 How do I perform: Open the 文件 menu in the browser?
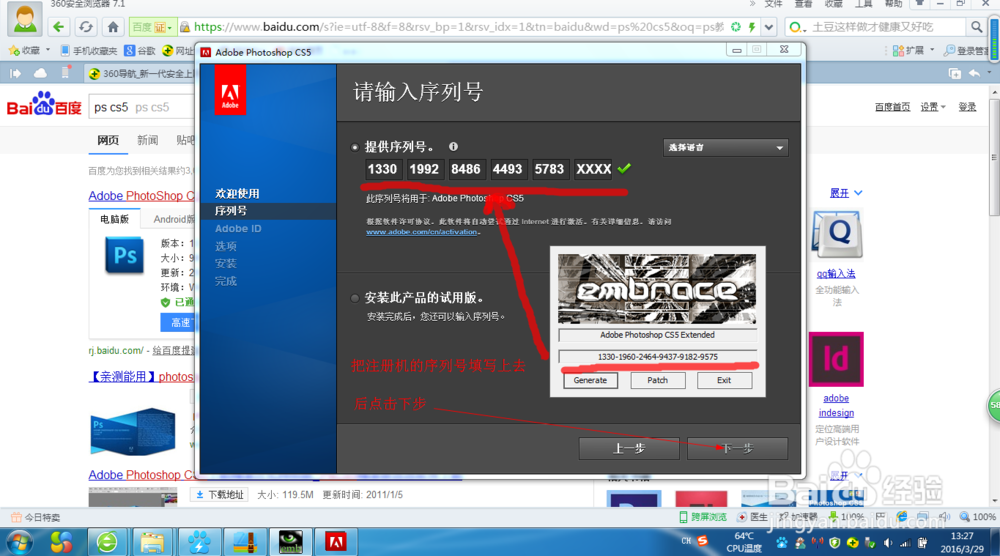773,4
